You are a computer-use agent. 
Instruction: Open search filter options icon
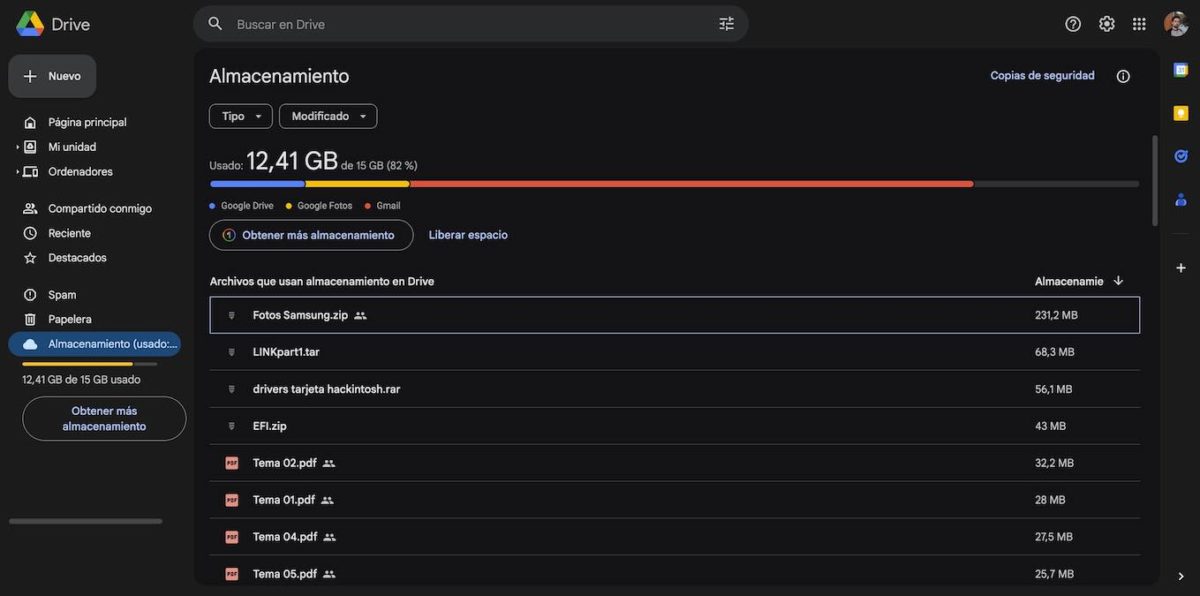(726, 24)
